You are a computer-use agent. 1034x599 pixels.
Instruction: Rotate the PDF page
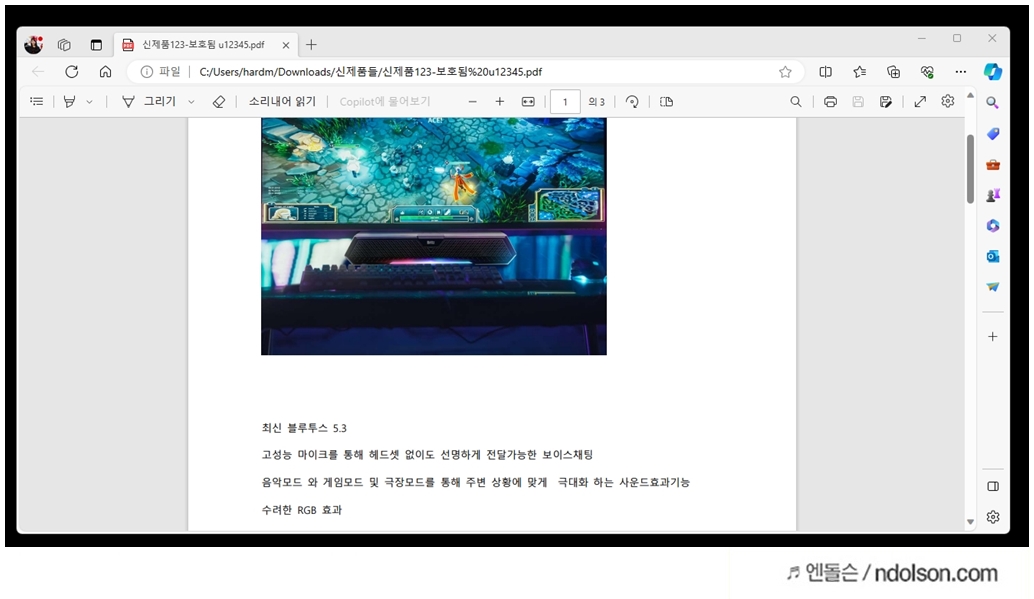tap(632, 102)
